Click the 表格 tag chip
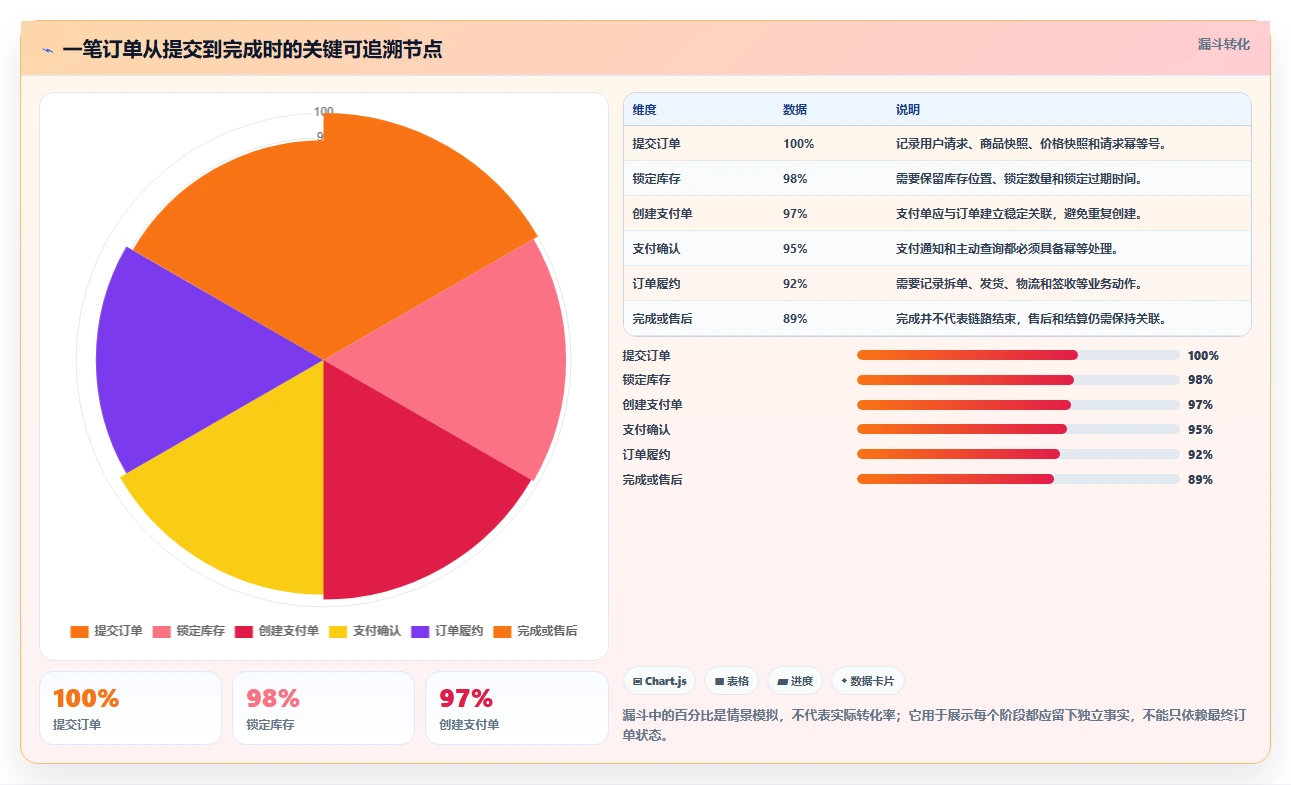This screenshot has height=785, width=1291. [732, 681]
